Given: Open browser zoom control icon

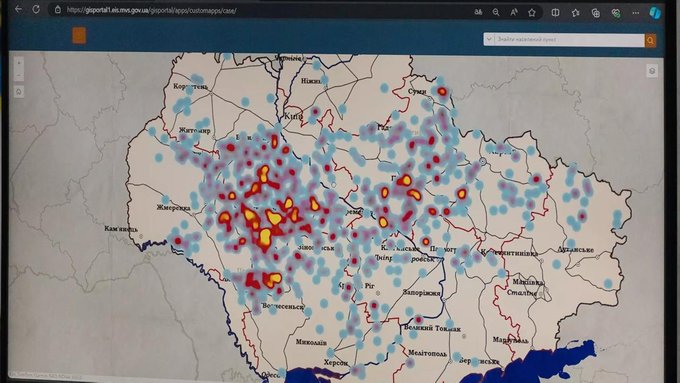Looking at the screenshot, I should pyautogui.click(x=496, y=12).
